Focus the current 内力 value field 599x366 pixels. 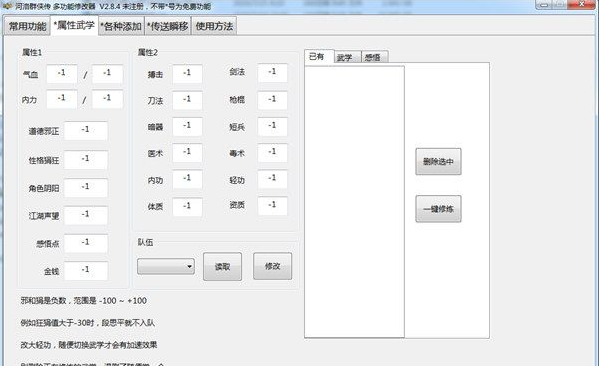[62, 99]
